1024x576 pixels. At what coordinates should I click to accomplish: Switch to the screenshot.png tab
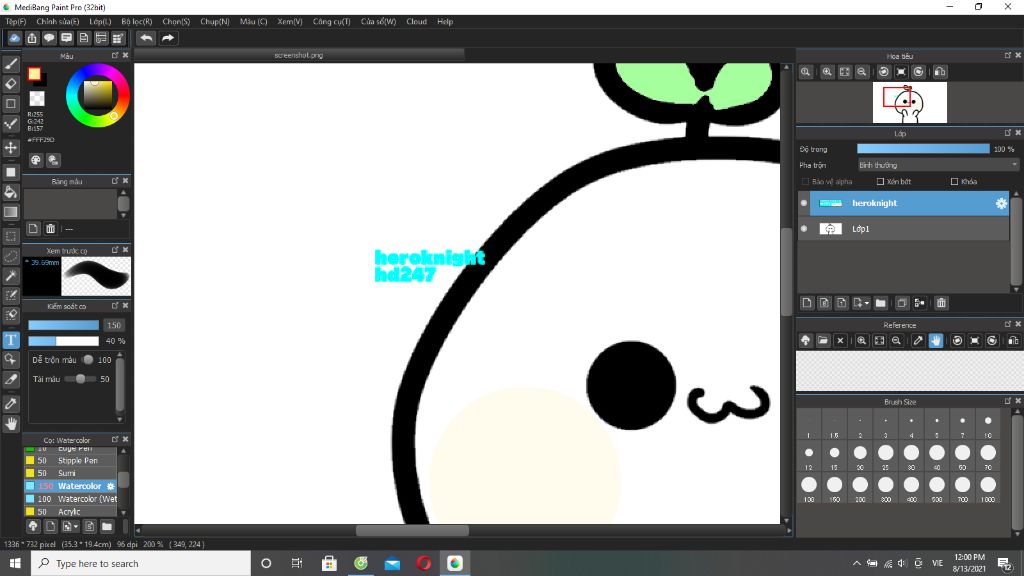click(299, 56)
